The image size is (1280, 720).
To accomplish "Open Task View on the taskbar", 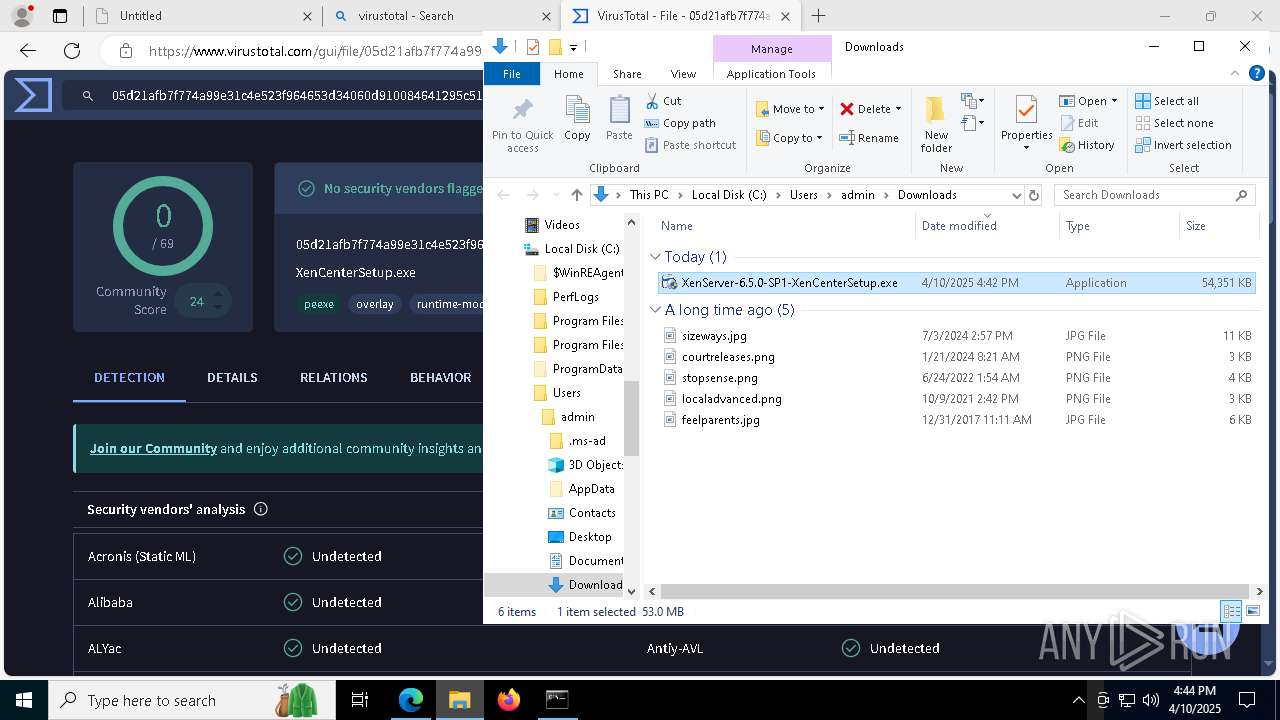I will tap(360, 700).
